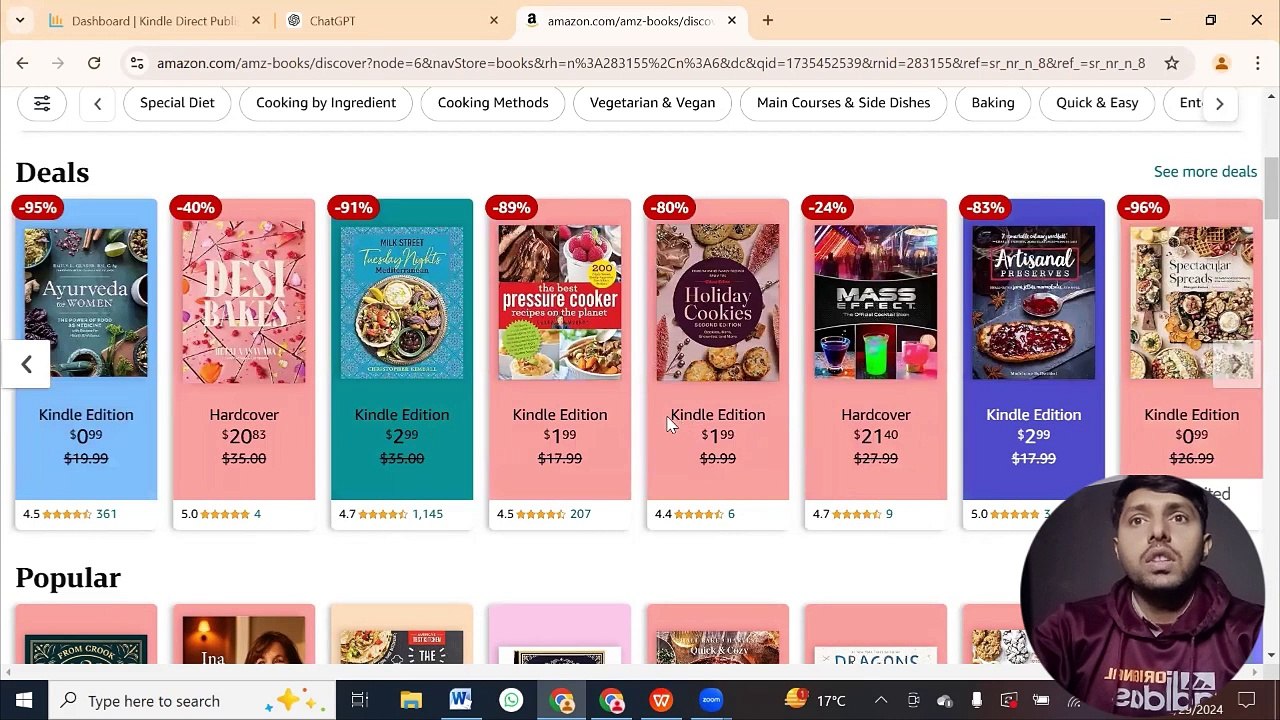Expand the tab search dropdown arrow

click(x=20, y=20)
